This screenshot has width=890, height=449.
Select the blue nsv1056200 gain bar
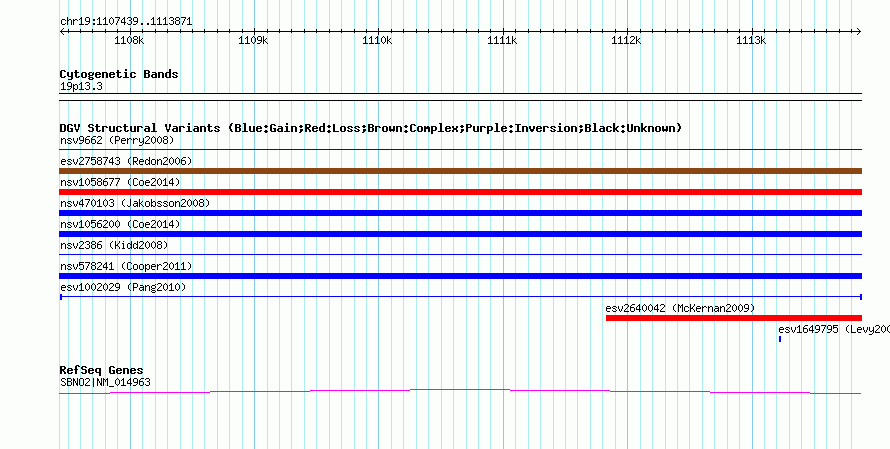(460, 234)
